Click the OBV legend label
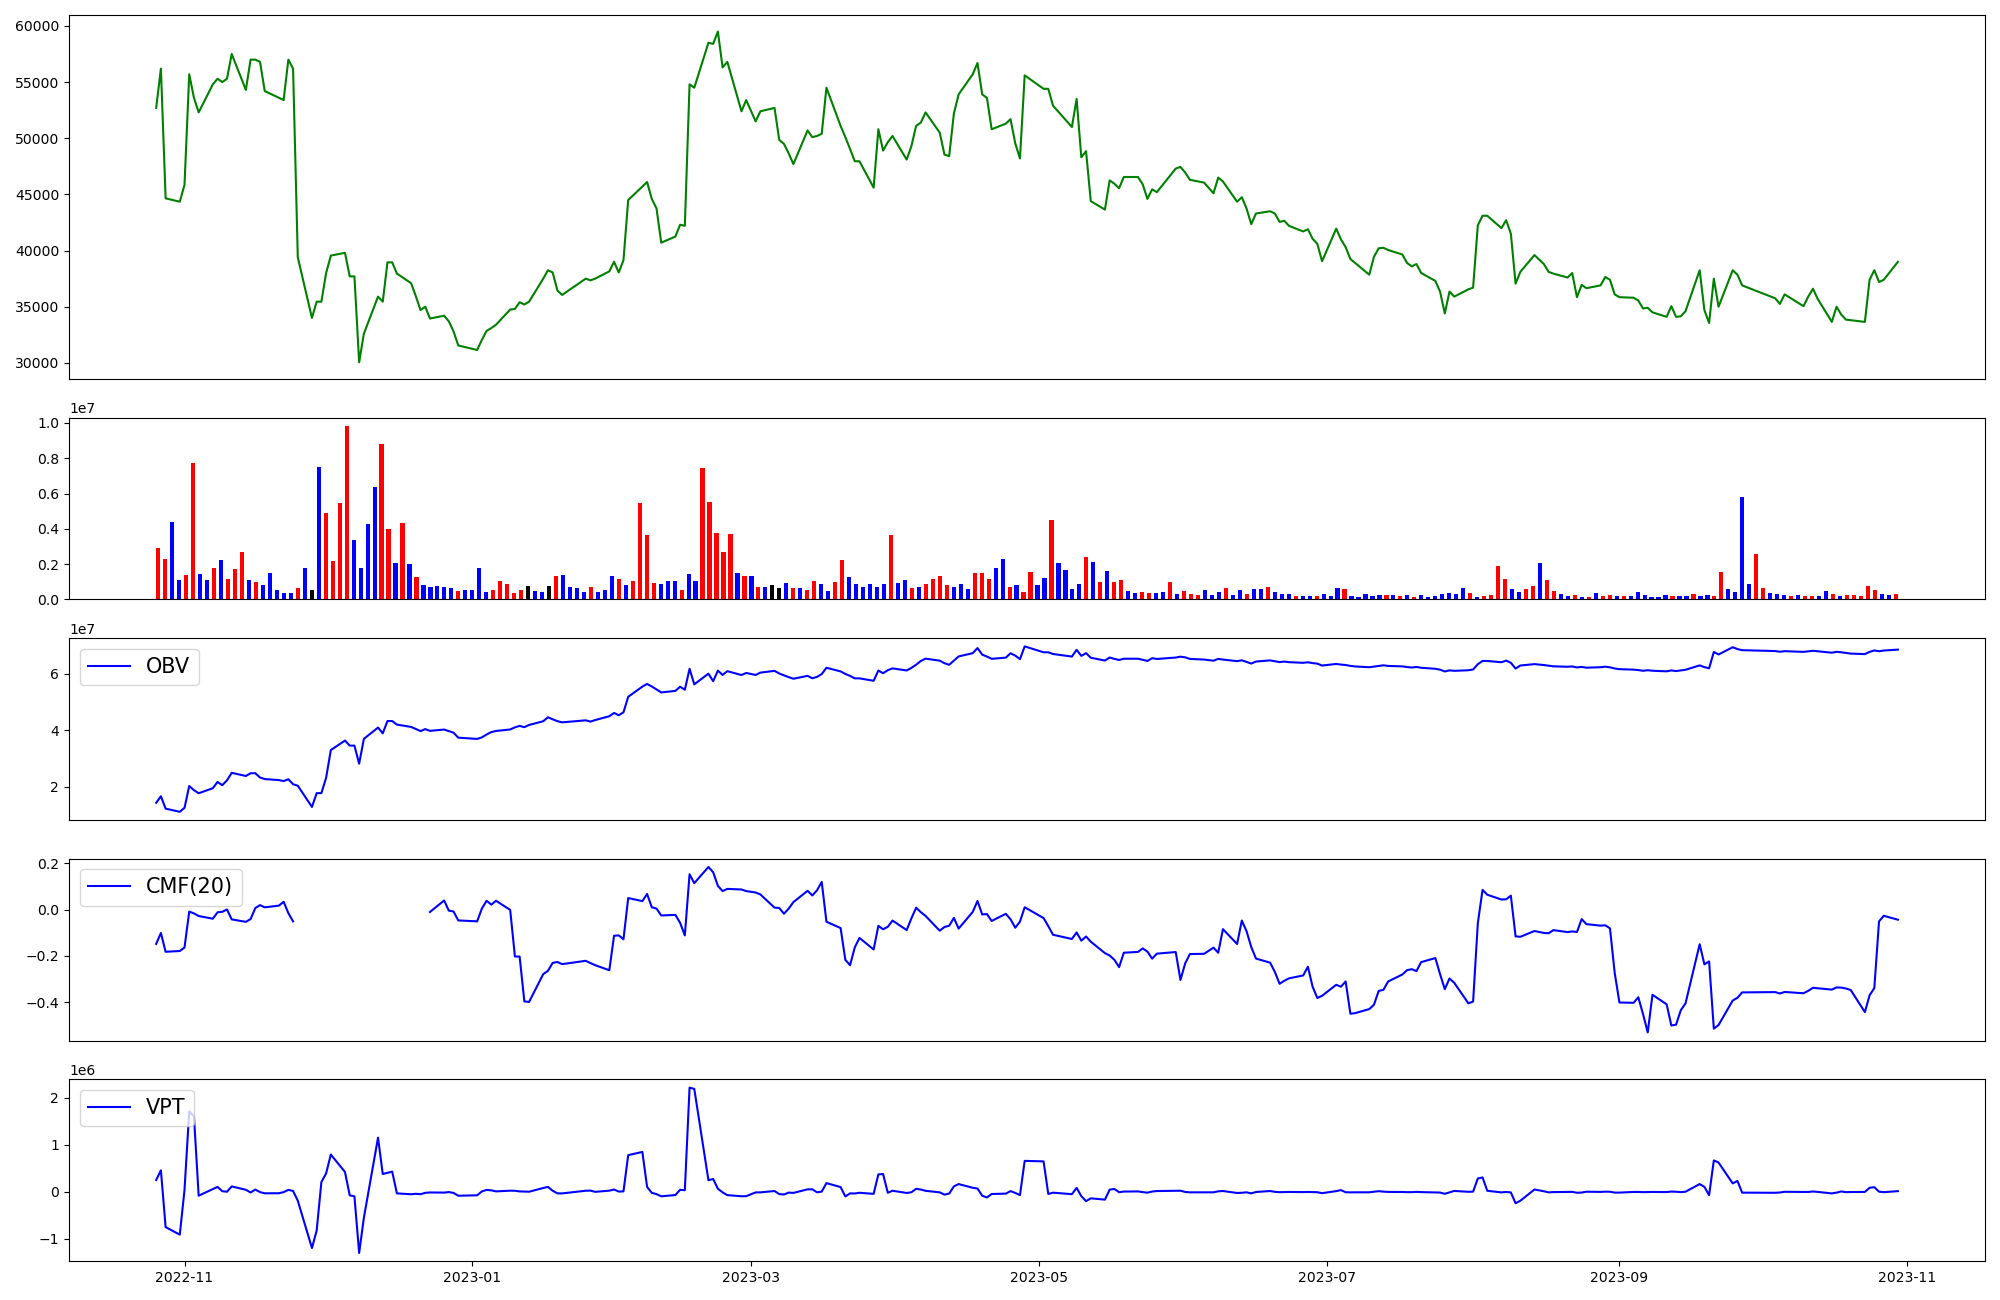This screenshot has width=2000, height=1300. pyautogui.click(x=167, y=666)
